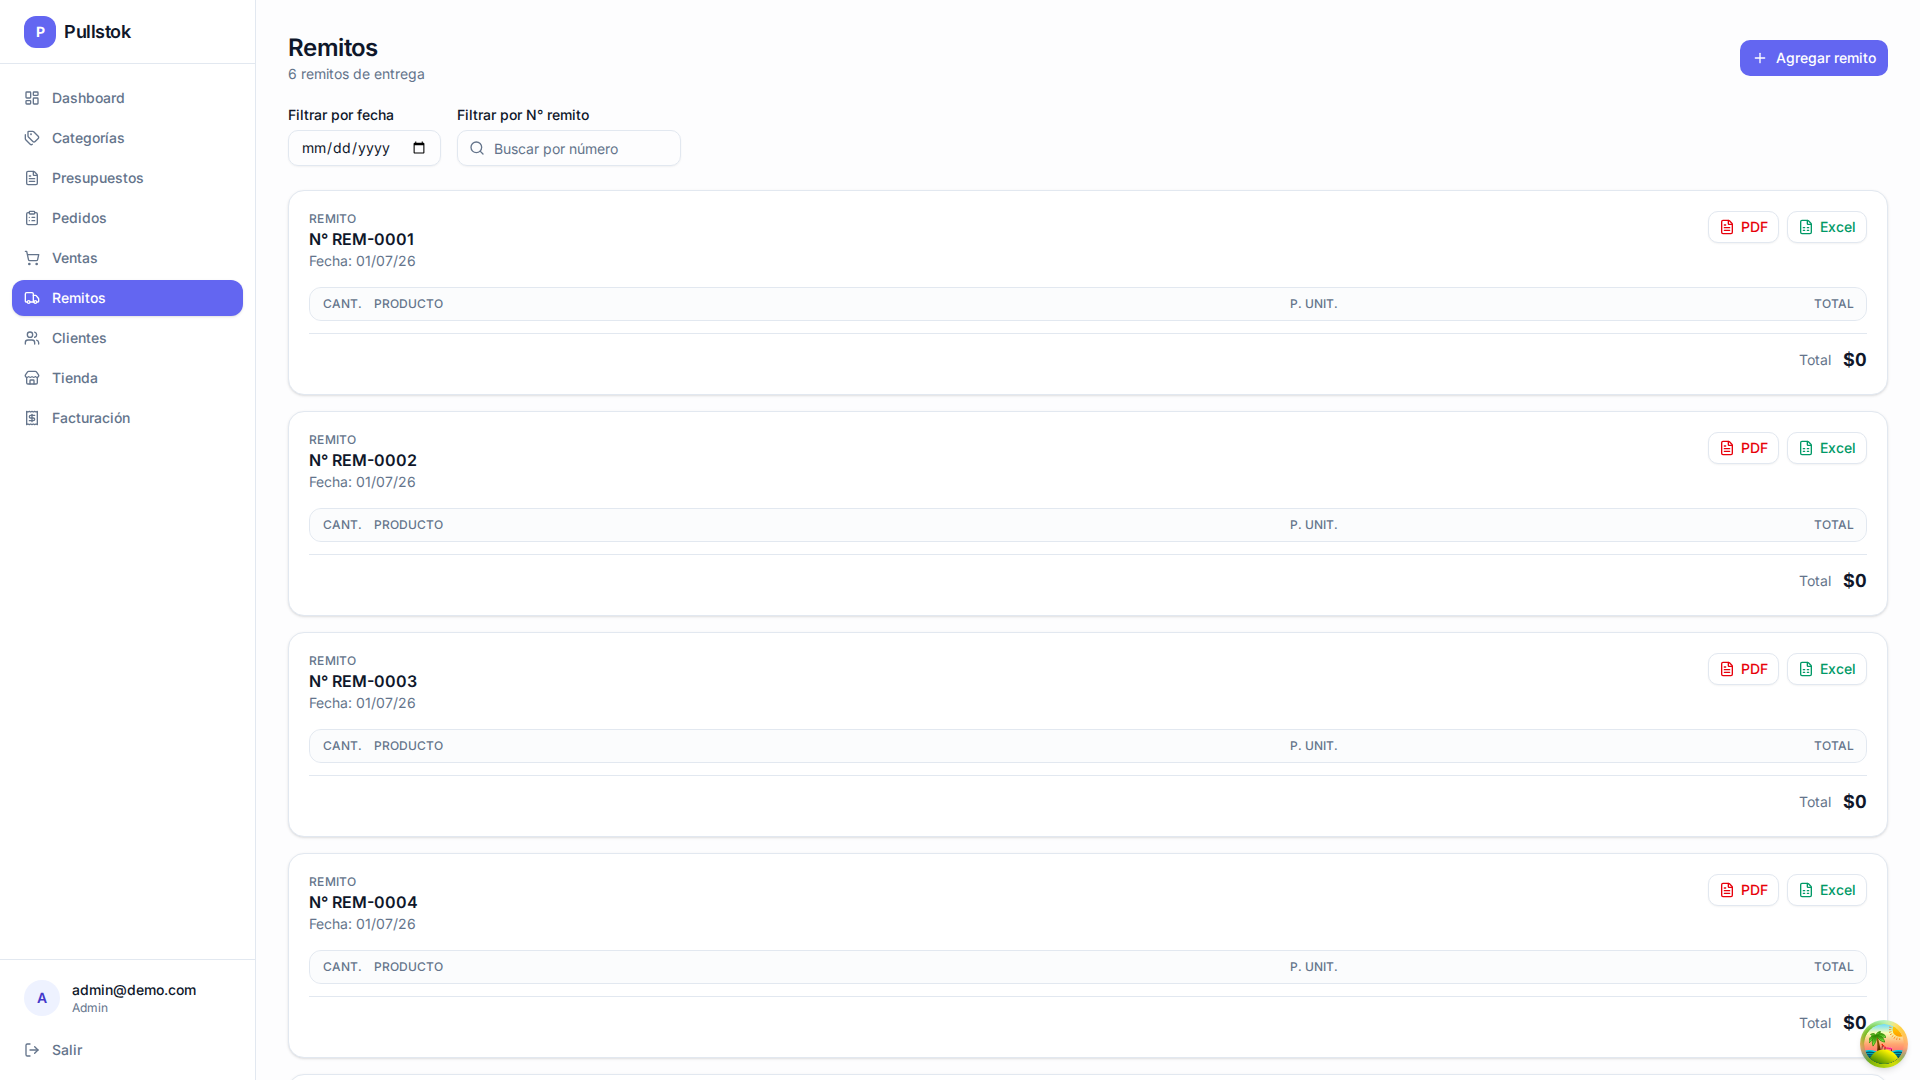This screenshot has width=1920, height=1080.
Task: Select the Remitos sidebar item
Action: click(x=127, y=298)
